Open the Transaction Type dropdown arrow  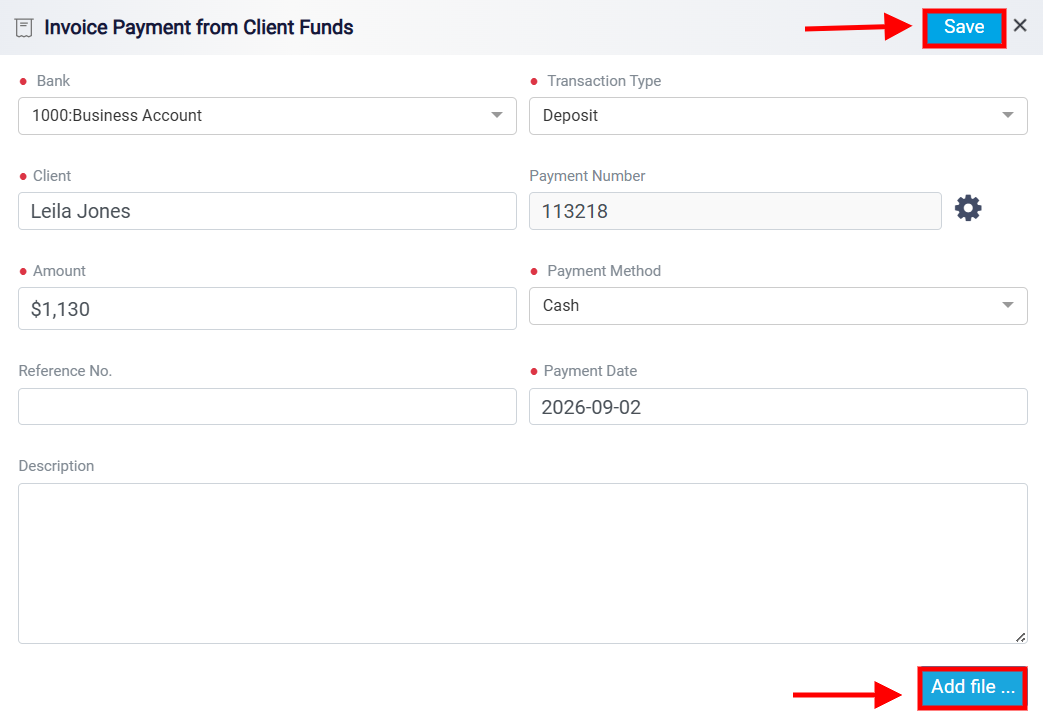(1008, 115)
